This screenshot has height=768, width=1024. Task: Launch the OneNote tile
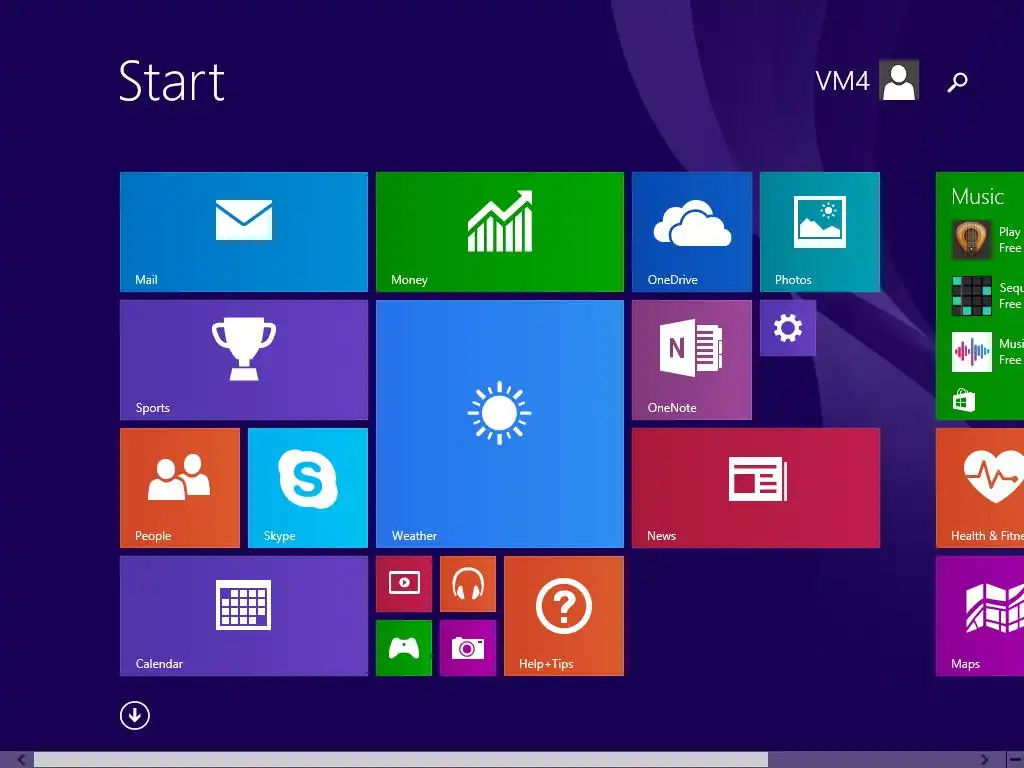click(692, 360)
